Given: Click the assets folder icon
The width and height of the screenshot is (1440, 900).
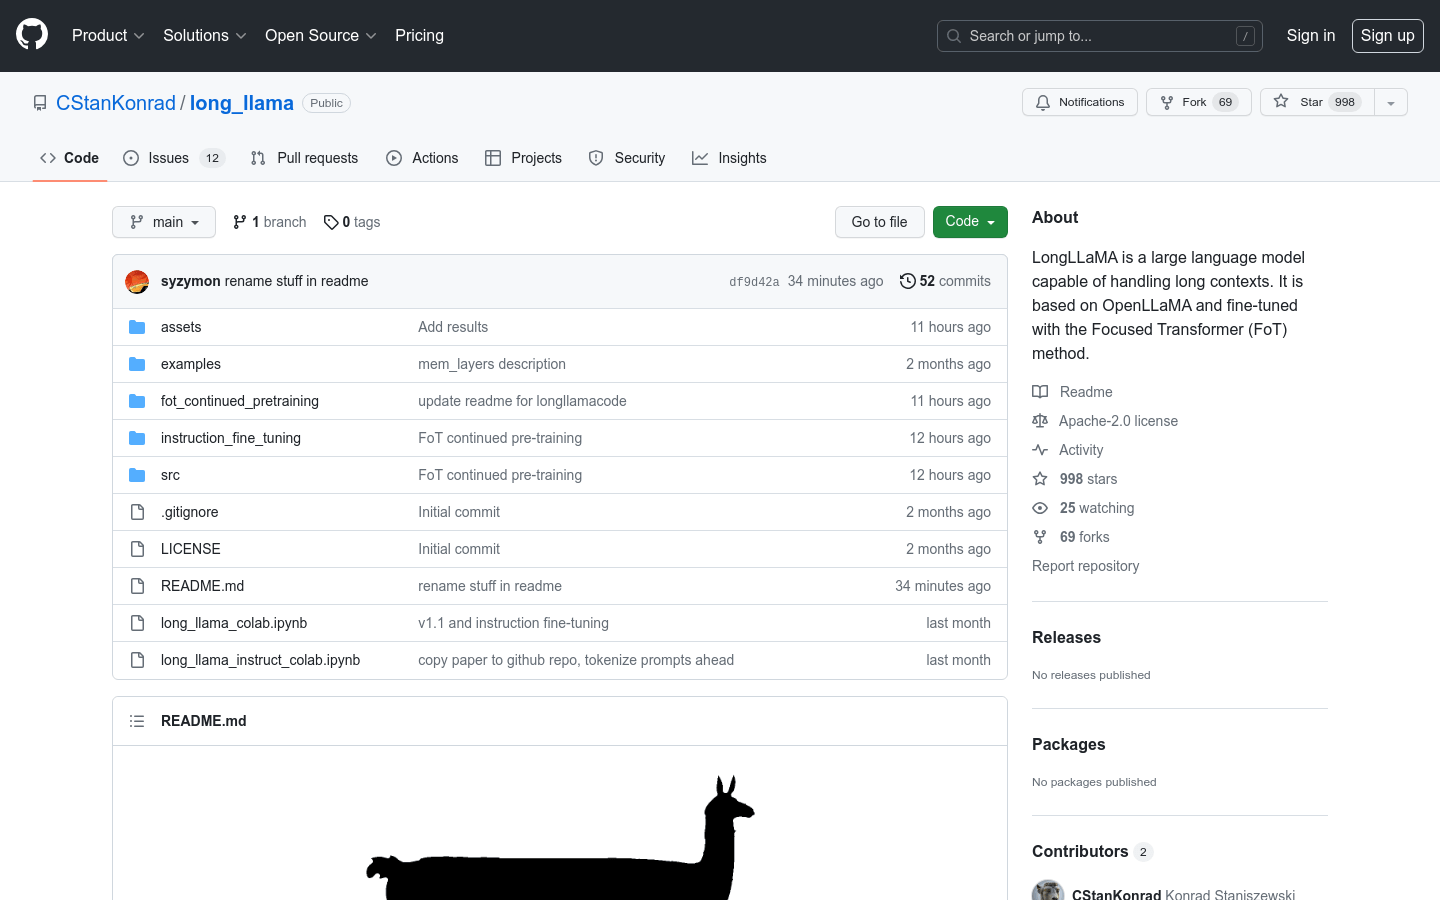Looking at the screenshot, I should 137,327.
